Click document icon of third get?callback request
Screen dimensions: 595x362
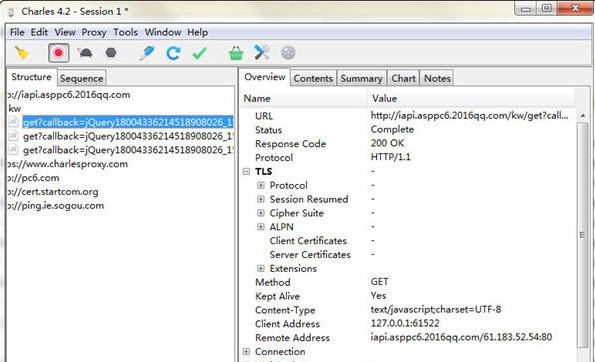[x=13, y=150]
